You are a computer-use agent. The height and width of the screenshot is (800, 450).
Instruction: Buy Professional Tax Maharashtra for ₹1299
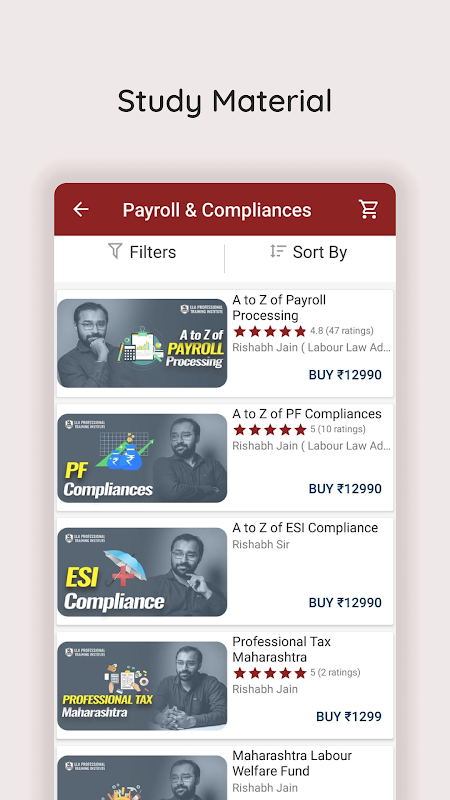click(x=349, y=716)
